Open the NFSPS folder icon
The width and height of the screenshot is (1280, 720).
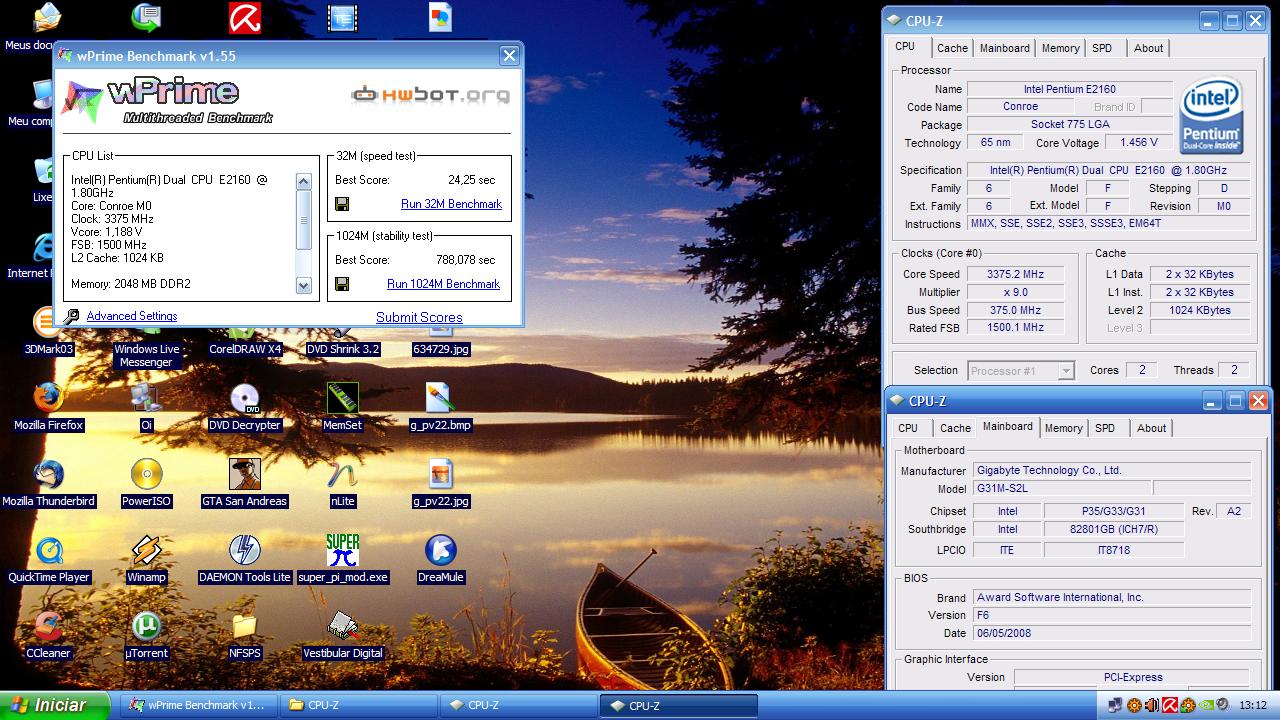pyautogui.click(x=244, y=635)
